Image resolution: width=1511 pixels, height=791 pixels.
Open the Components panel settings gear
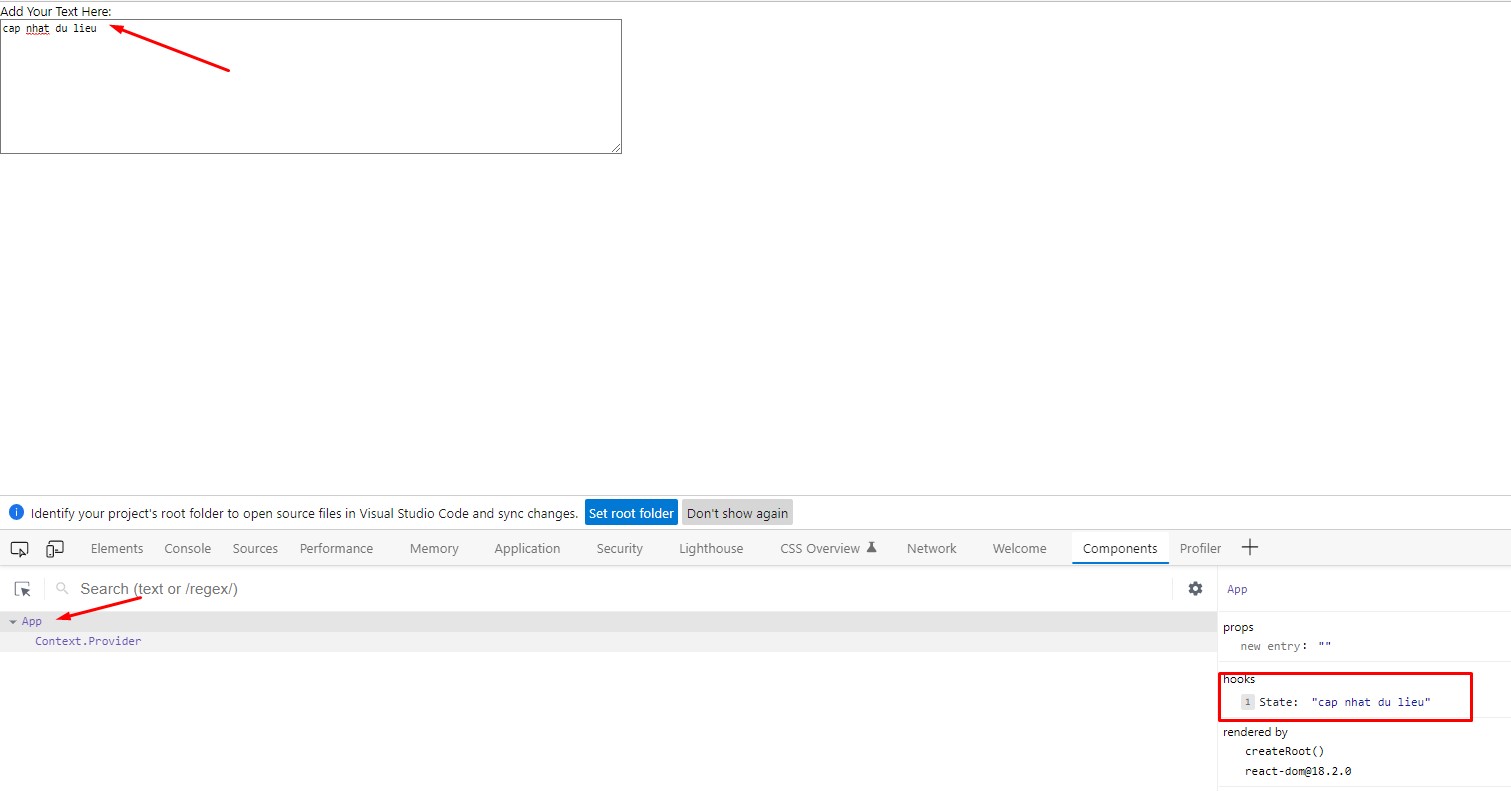point(1195,589)
